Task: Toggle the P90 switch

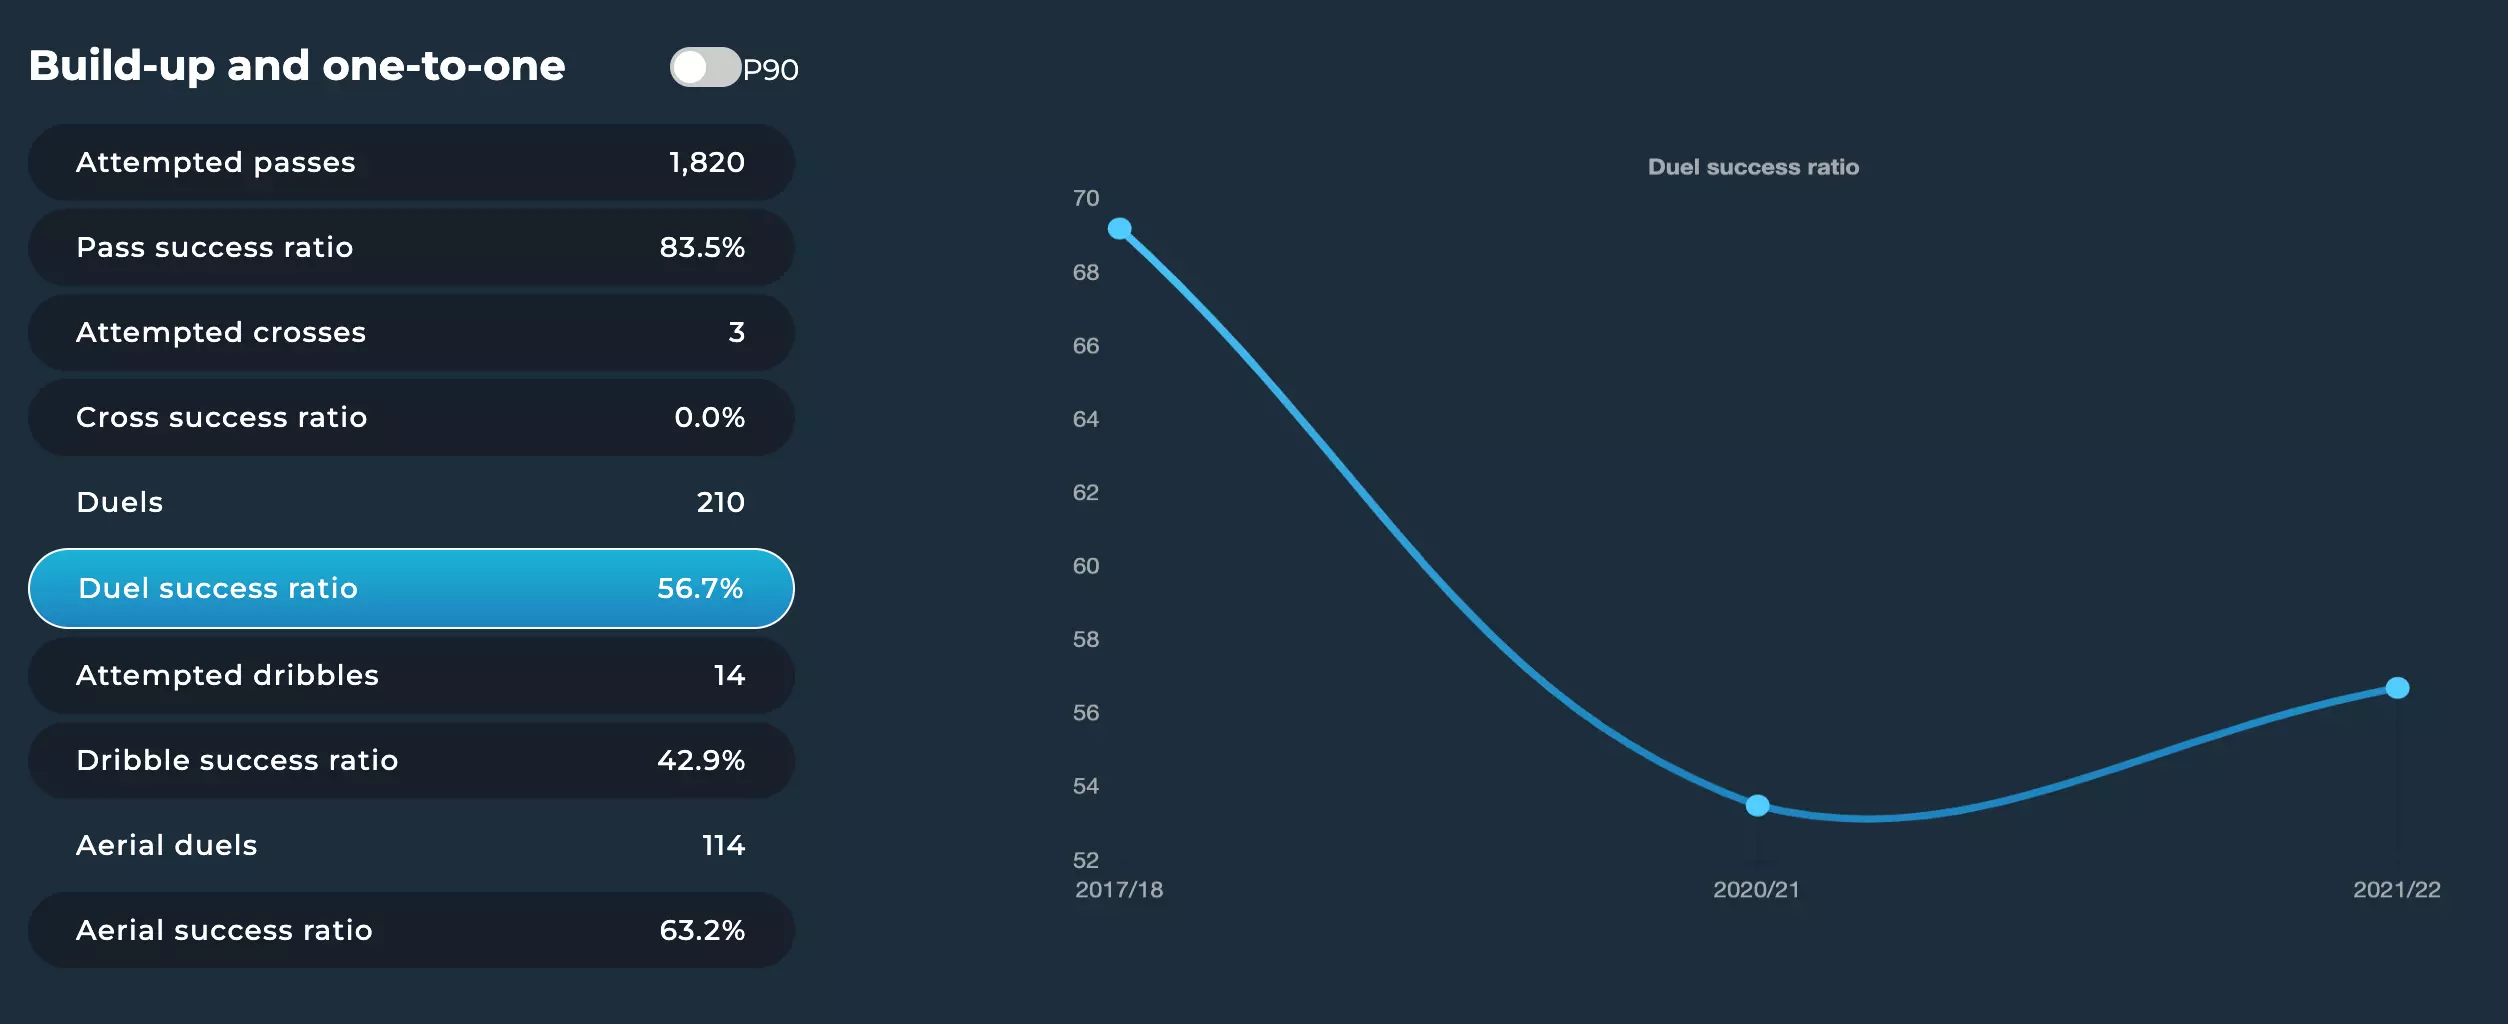Action: 705,67
